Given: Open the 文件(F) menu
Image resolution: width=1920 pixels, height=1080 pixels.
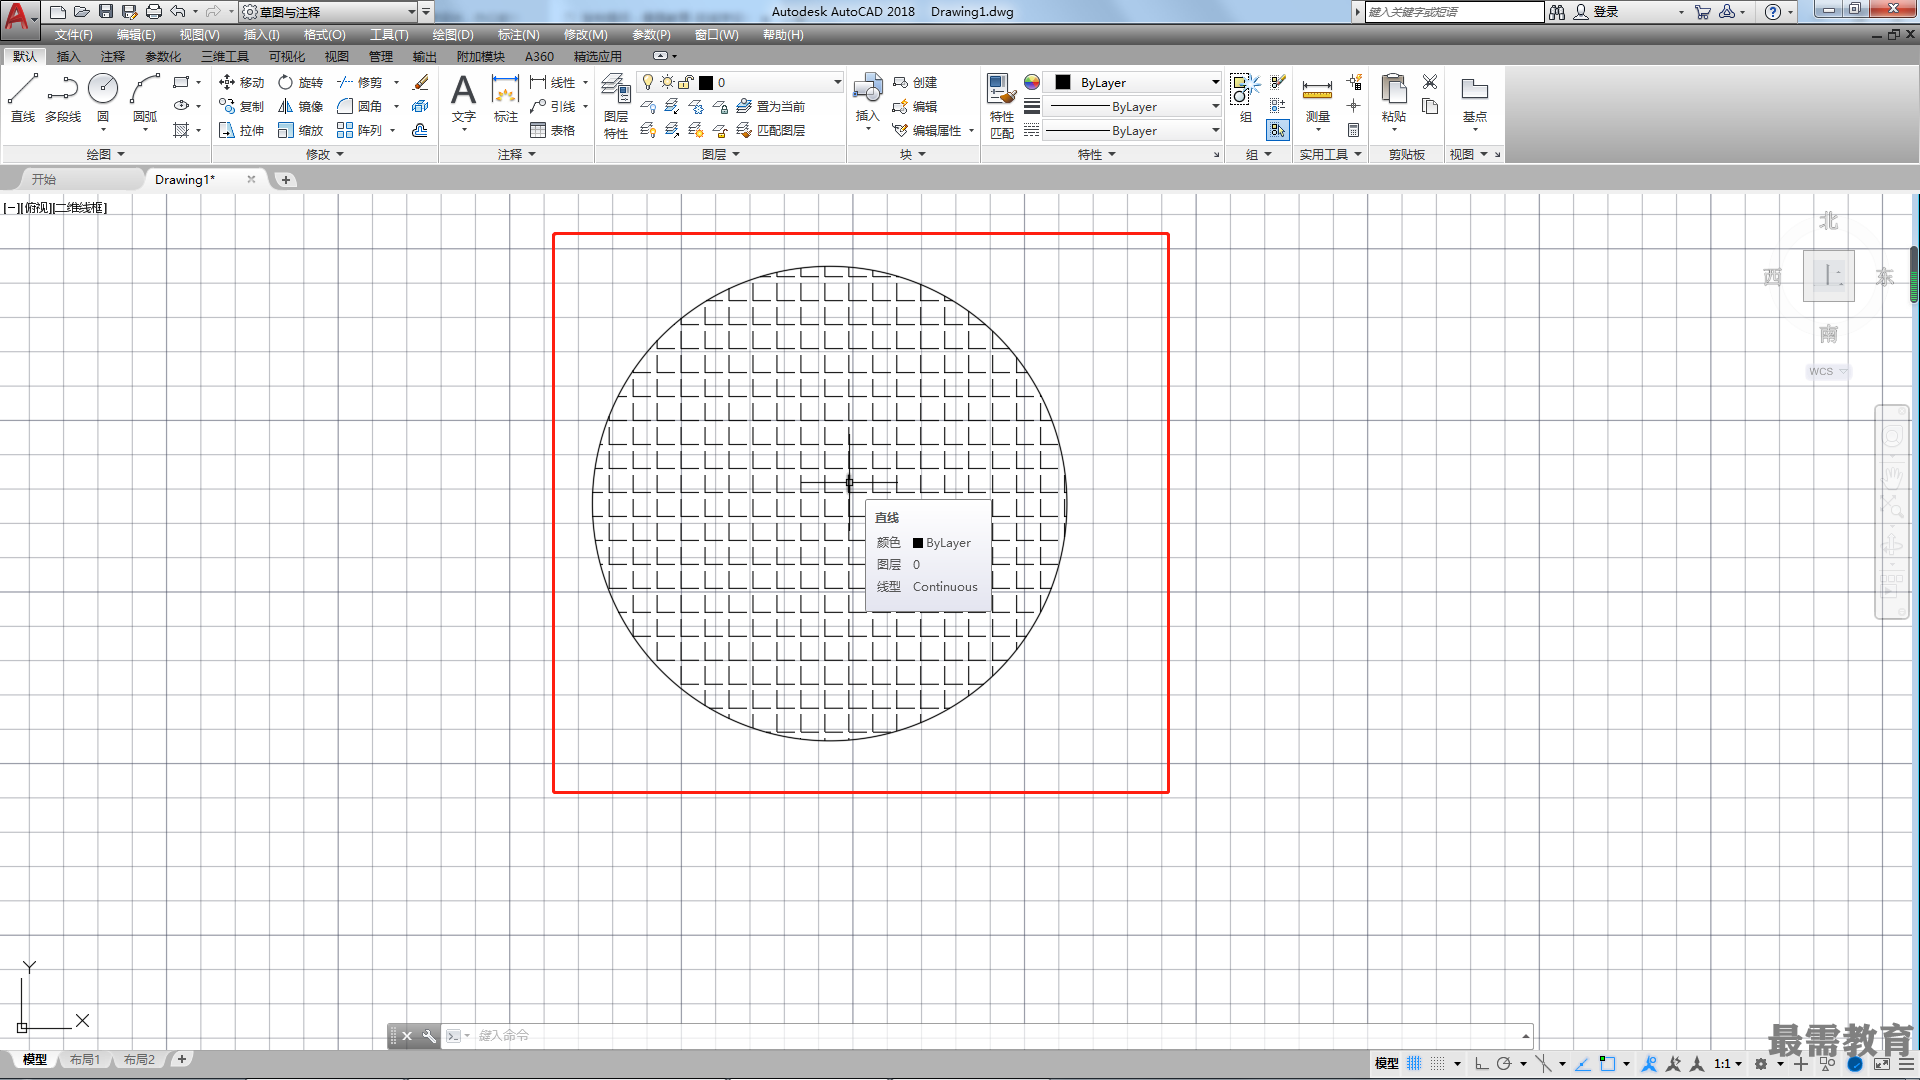Looking at the screenshot, I should 74,35.
